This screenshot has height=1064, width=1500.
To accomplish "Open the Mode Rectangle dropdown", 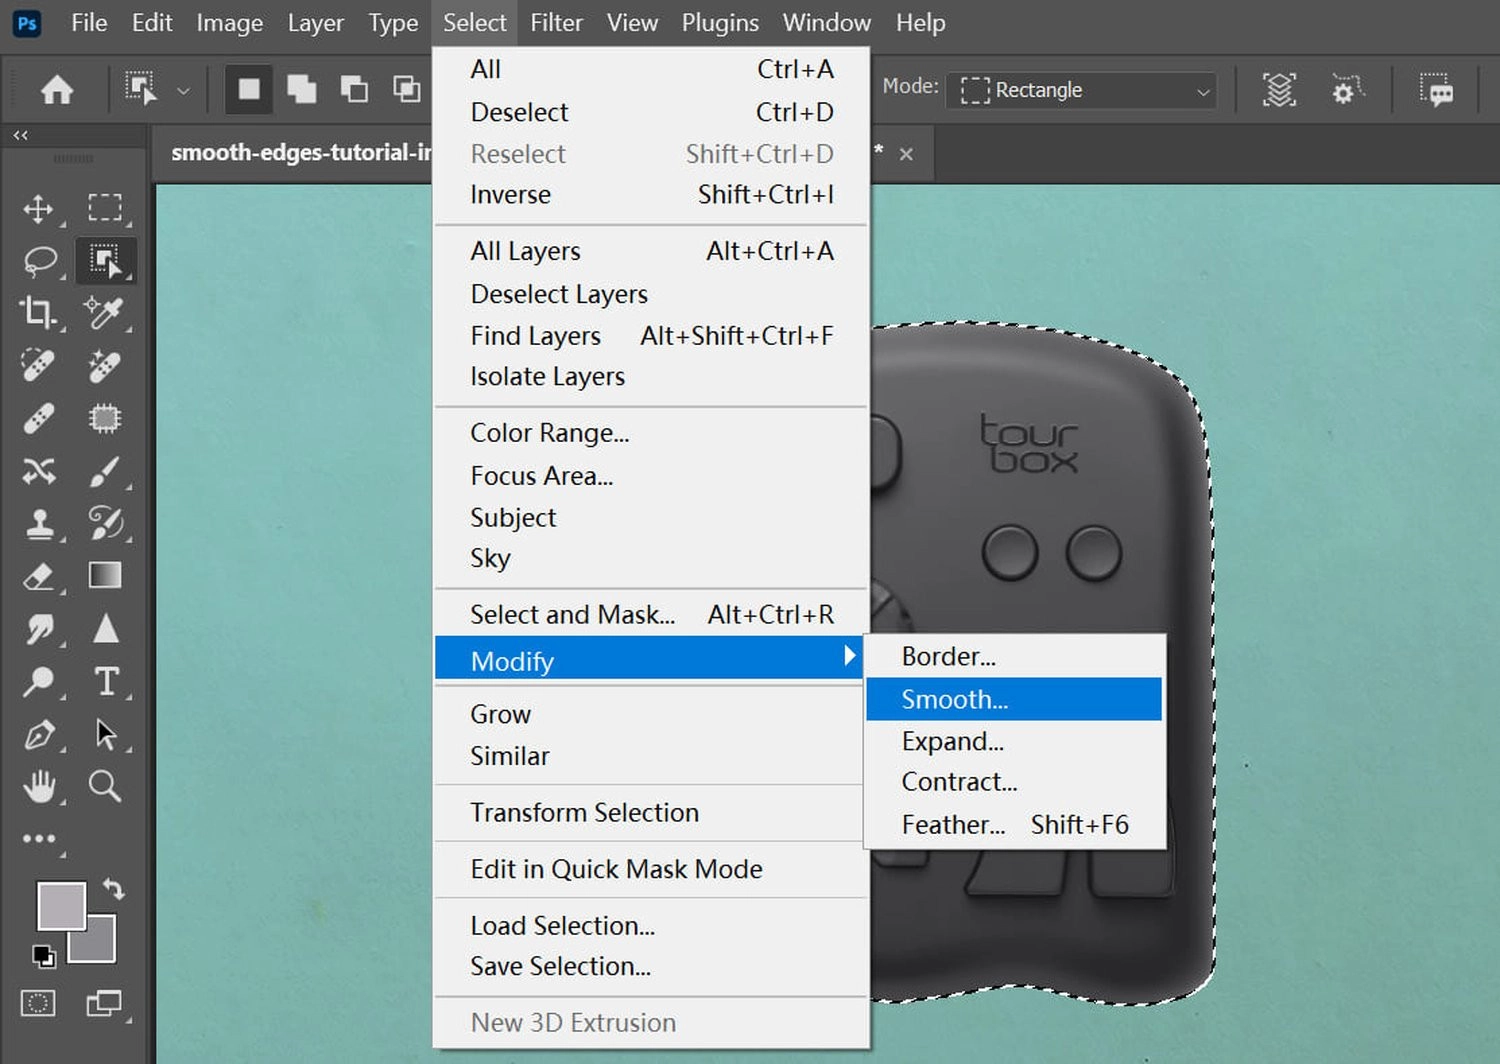I will pyautogui.click(x=1082, y=90).
